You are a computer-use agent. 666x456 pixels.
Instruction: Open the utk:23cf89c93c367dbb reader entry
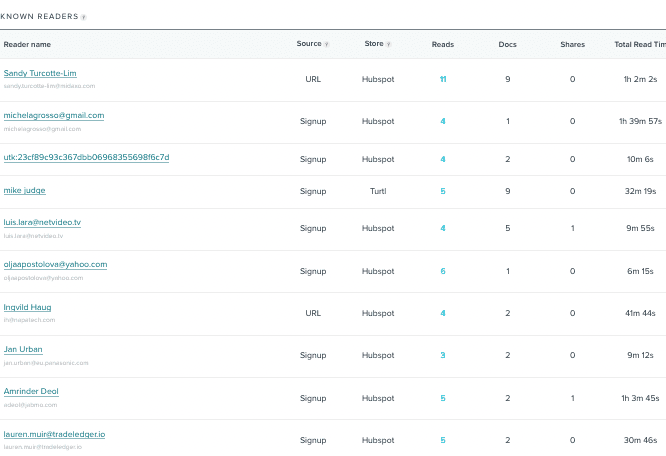pos(86,157)
